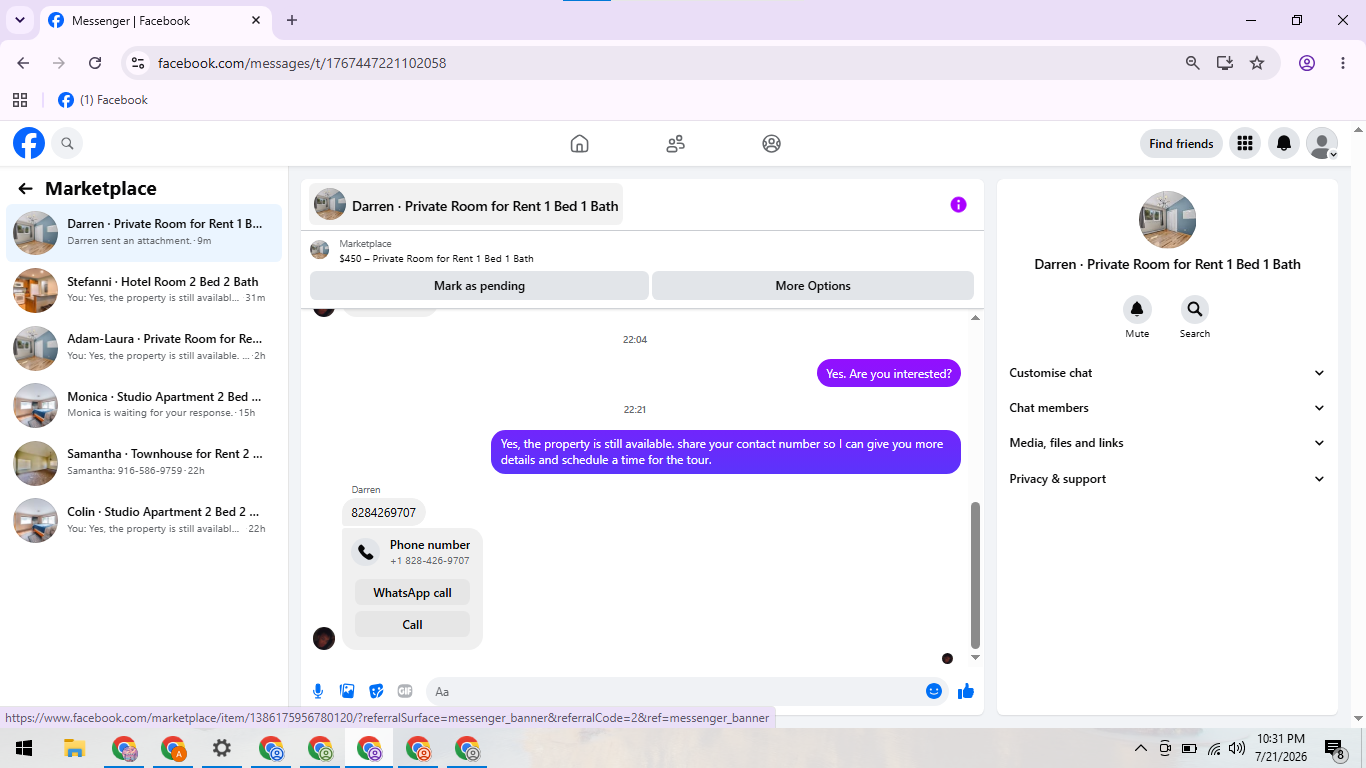This screenshot has height=768, width=1366.
Task: Choose a sticker using the sticker icon
Action: (x=376, y=691)
